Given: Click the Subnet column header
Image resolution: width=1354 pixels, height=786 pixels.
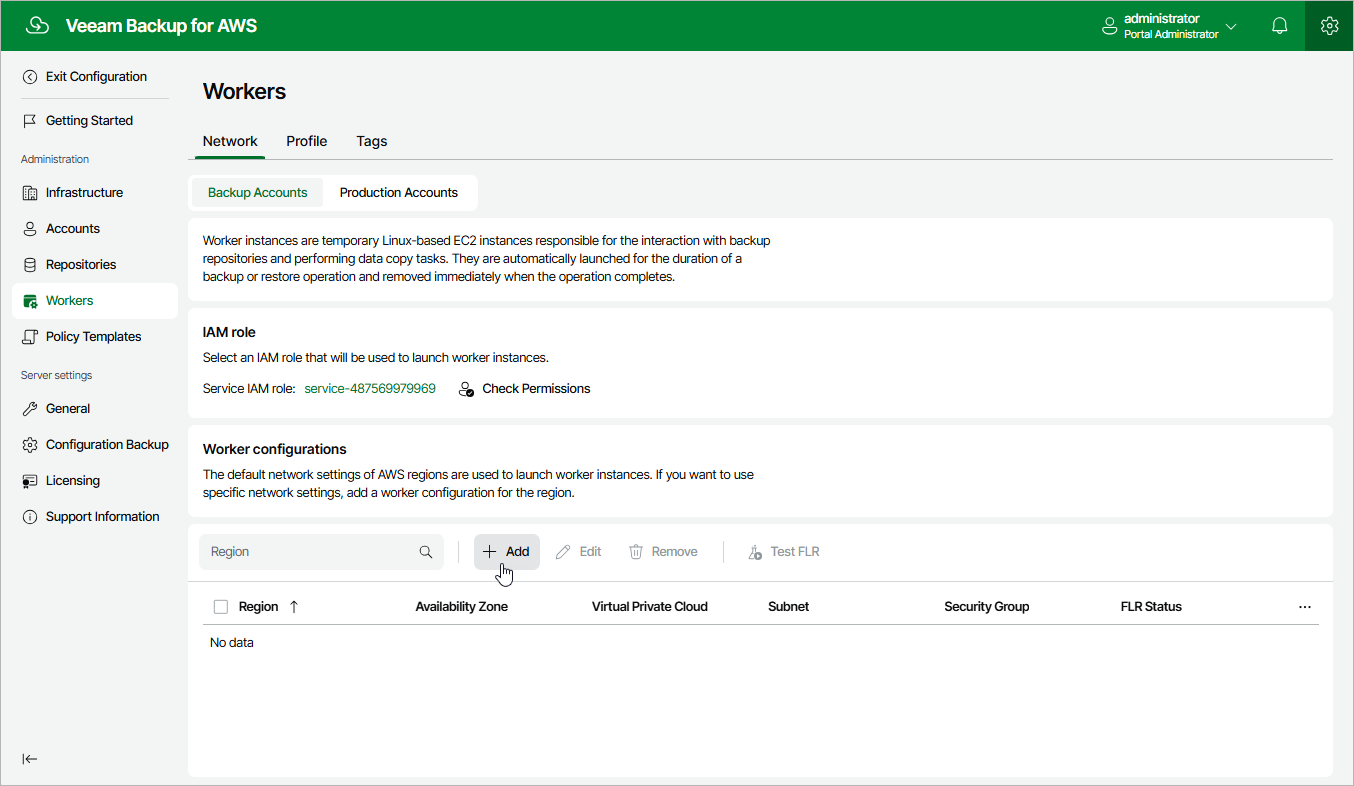Looking at the screenshot, I should pos(789,607).
